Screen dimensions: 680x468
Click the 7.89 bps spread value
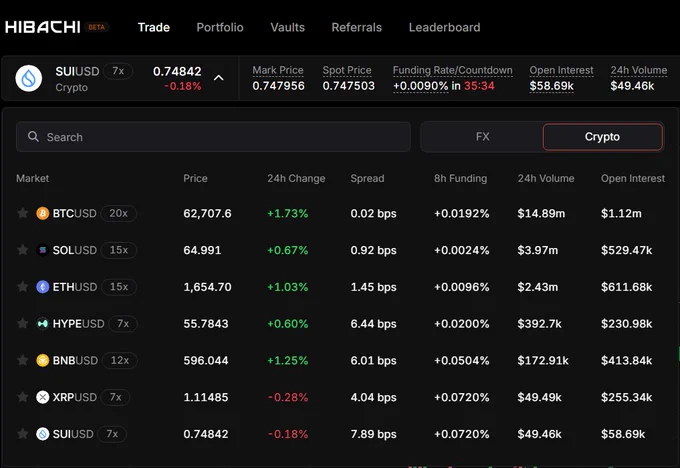click(373, 434)
